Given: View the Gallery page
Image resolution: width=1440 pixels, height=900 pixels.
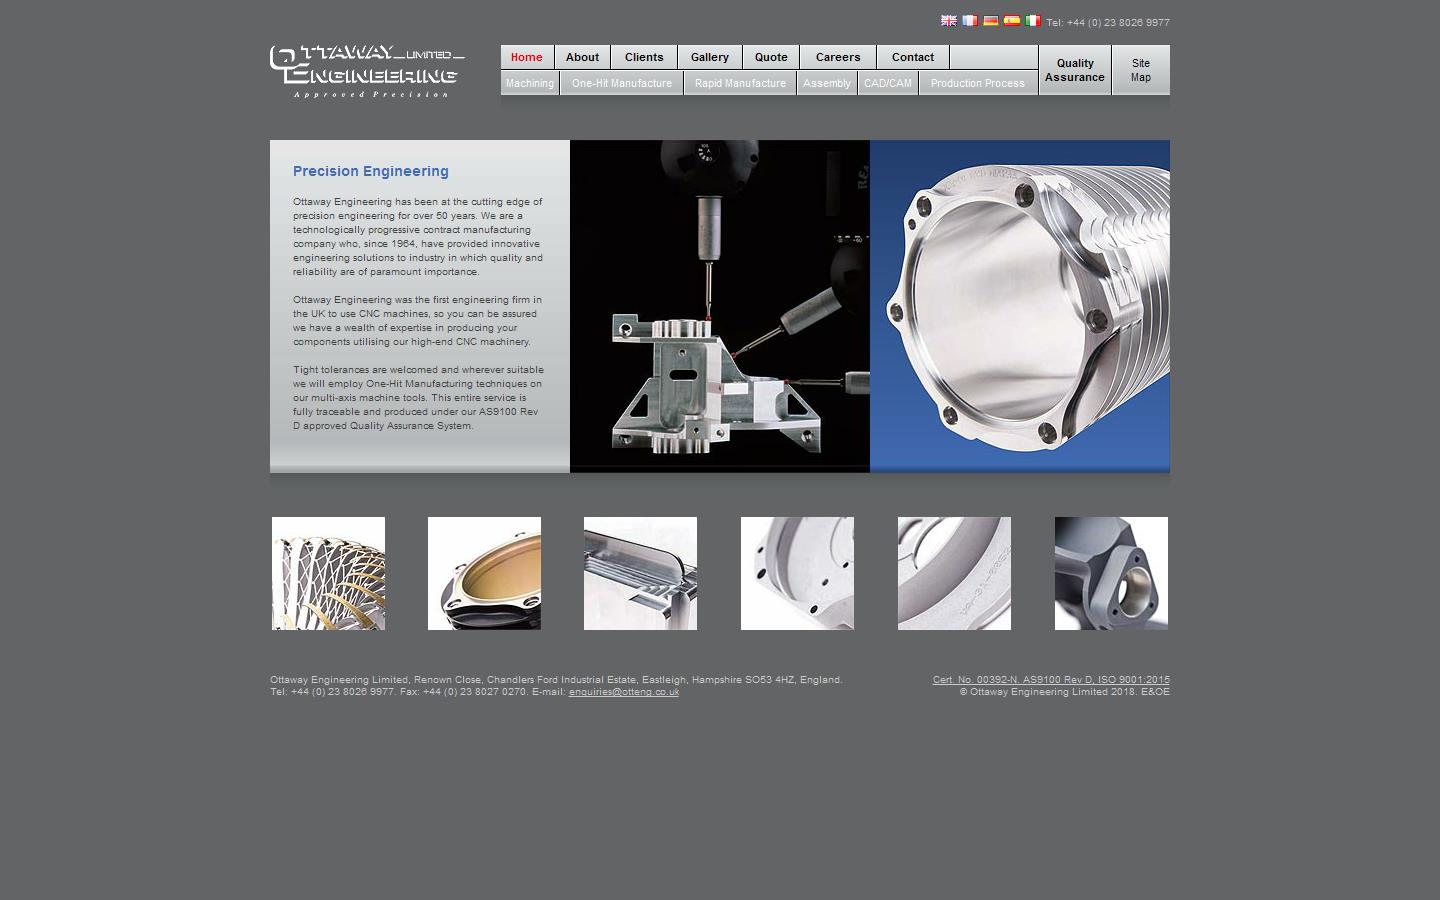Looking at the screenshot, I should 709,57.
